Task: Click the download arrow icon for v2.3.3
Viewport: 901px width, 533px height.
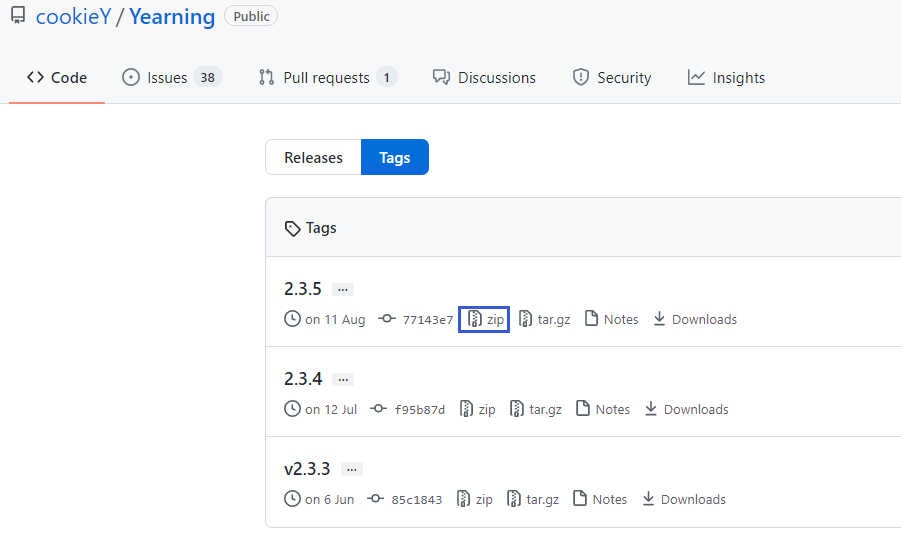Action: click(648, 499)
